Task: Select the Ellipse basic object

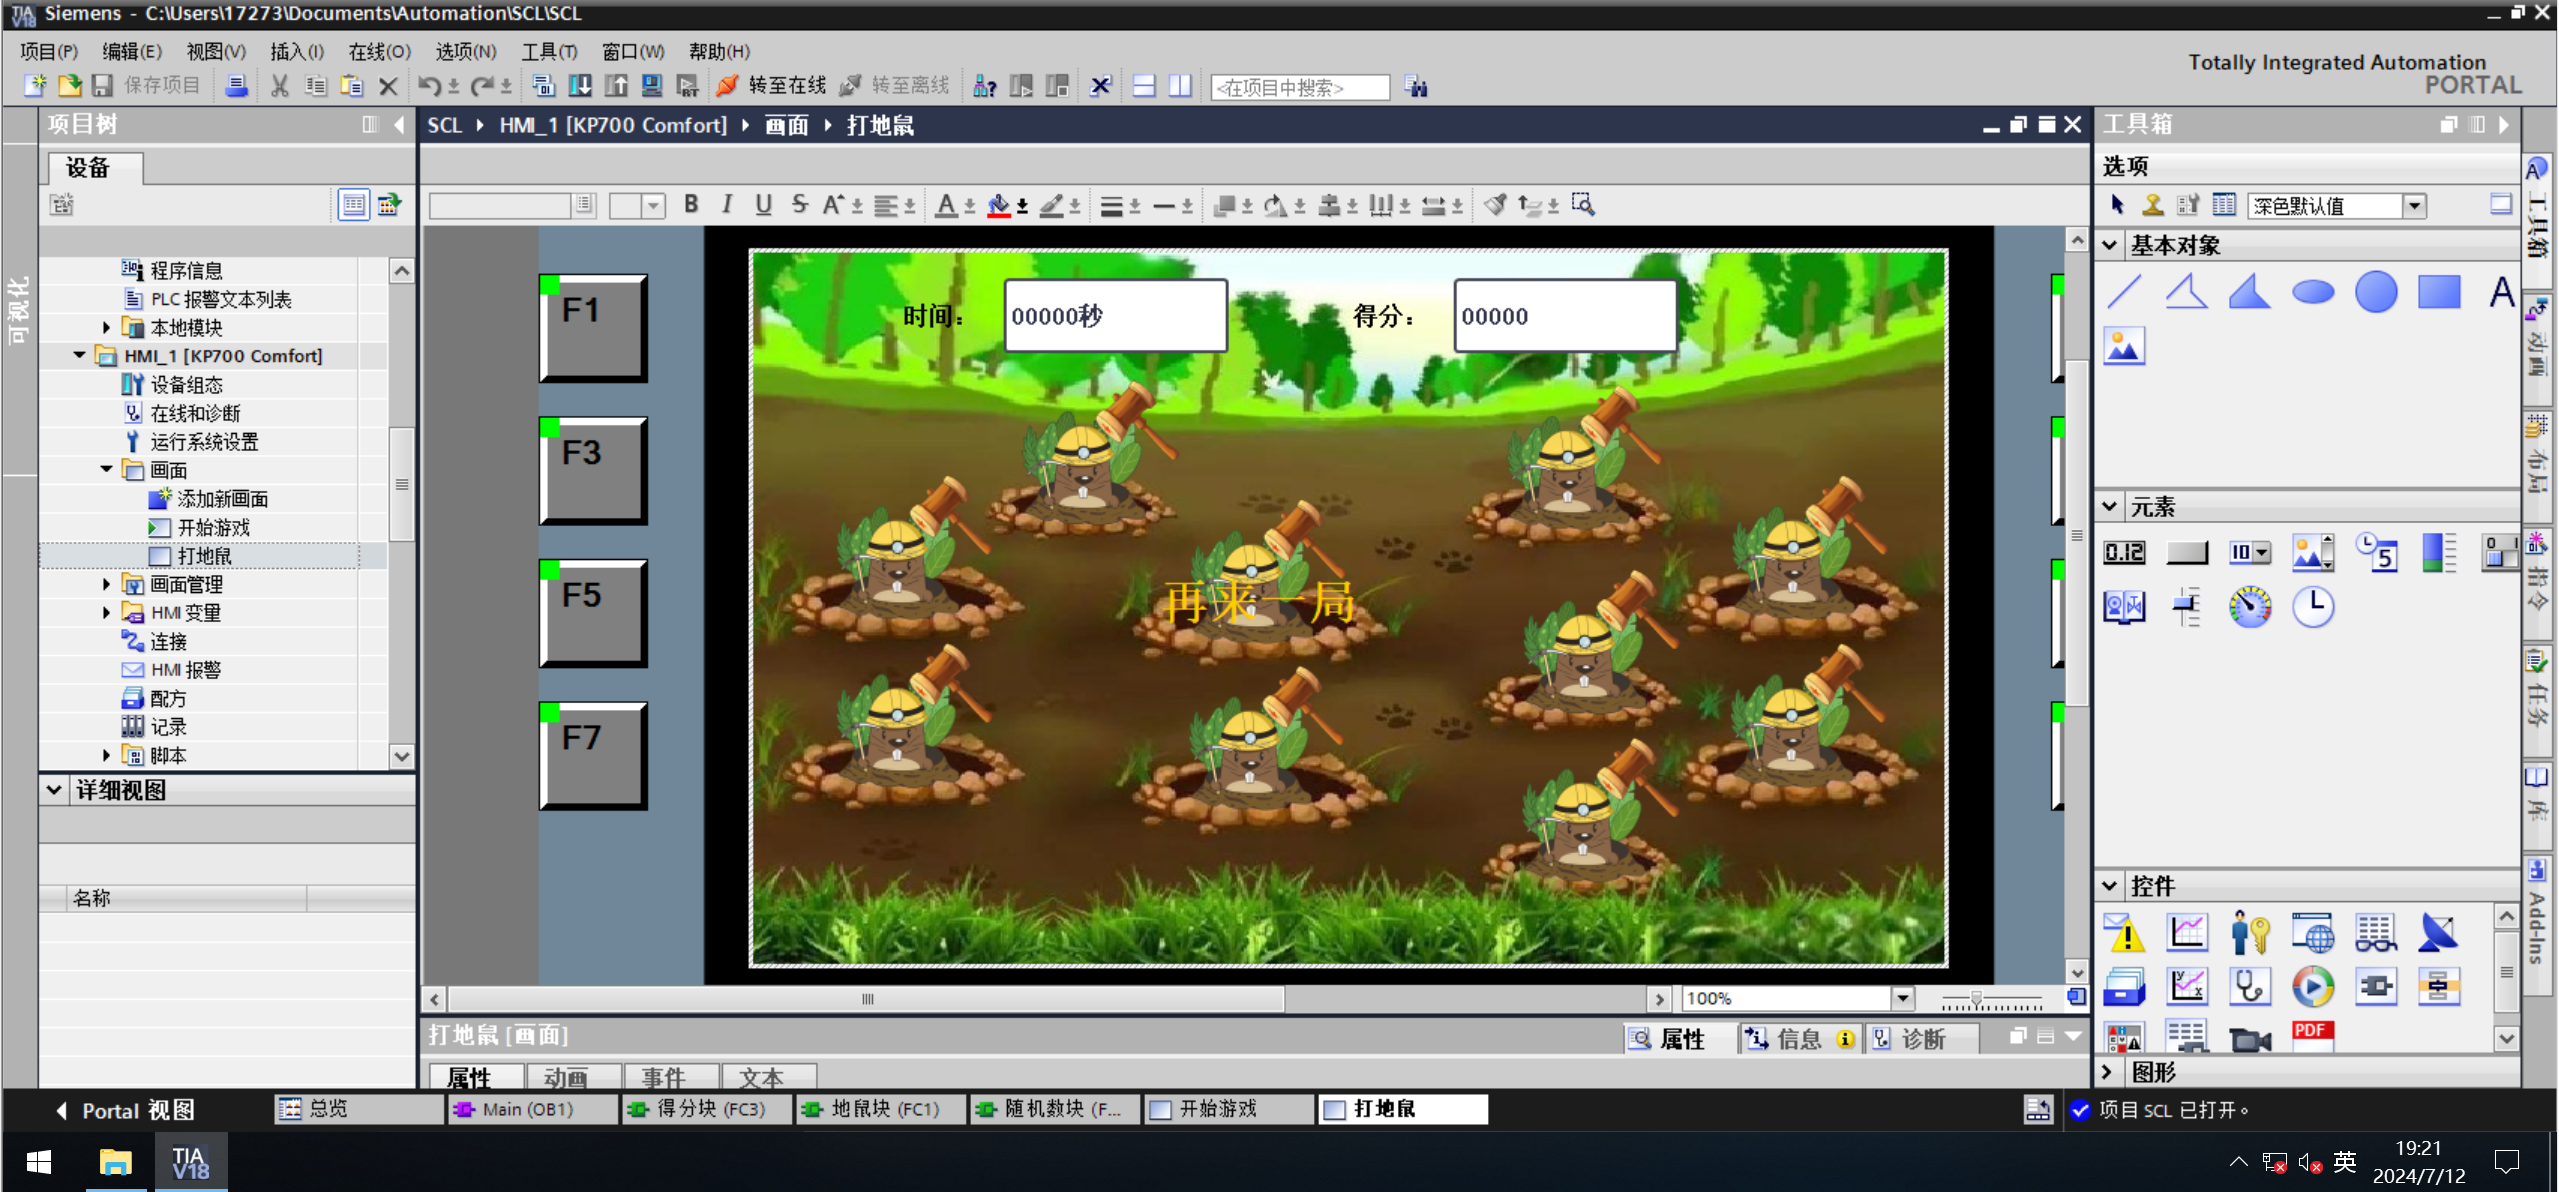Action: click(2312, 292)
